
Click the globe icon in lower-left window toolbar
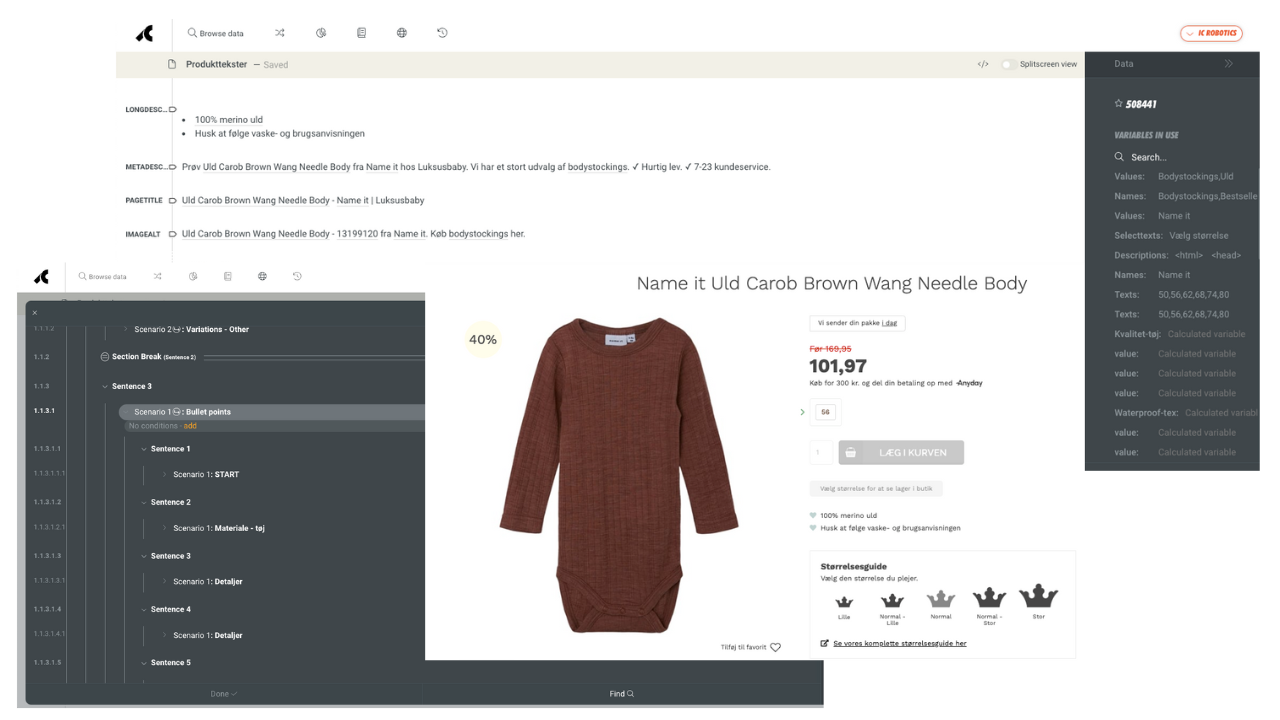point(262,276)
